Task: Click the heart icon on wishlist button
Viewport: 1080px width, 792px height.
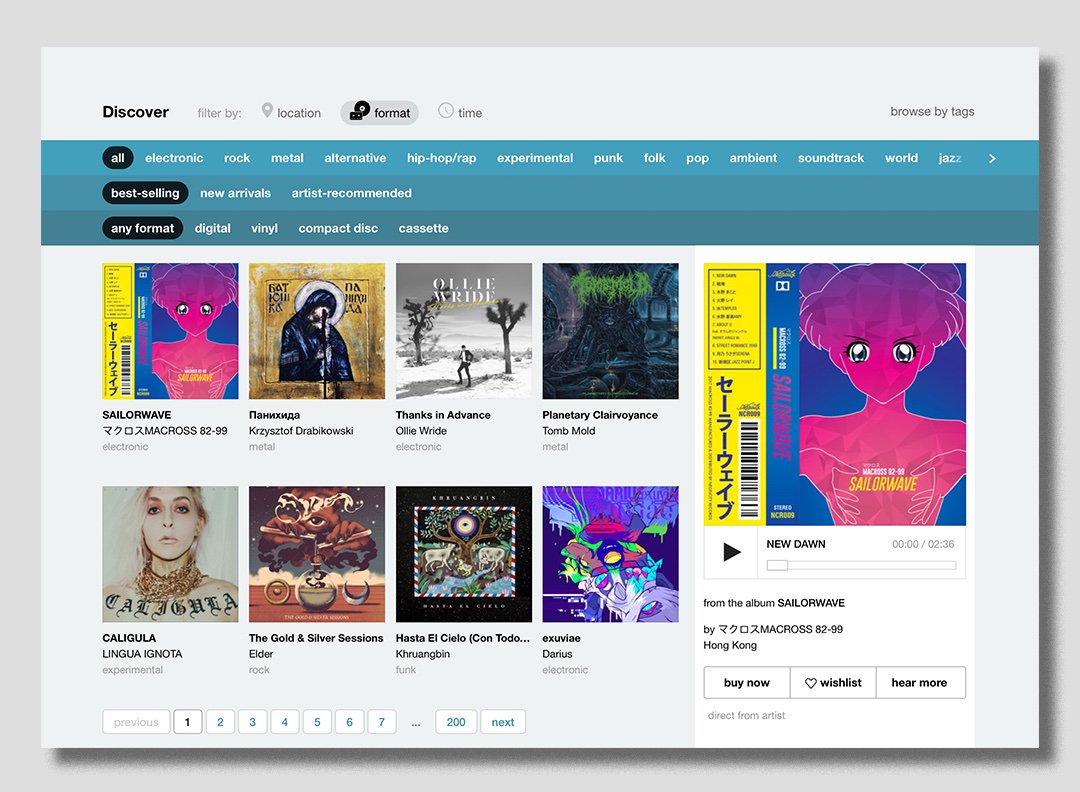Action: [811, 683]
